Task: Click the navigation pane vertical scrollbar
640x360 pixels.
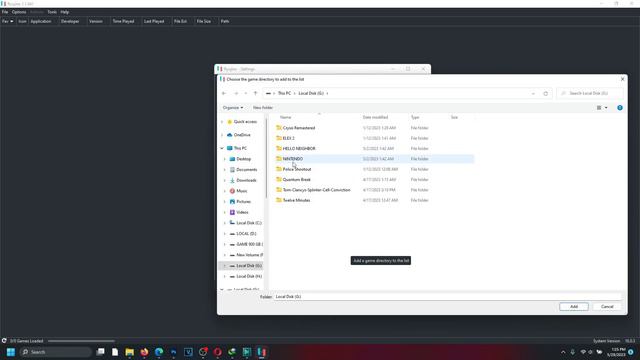Action: click(267, 159)
